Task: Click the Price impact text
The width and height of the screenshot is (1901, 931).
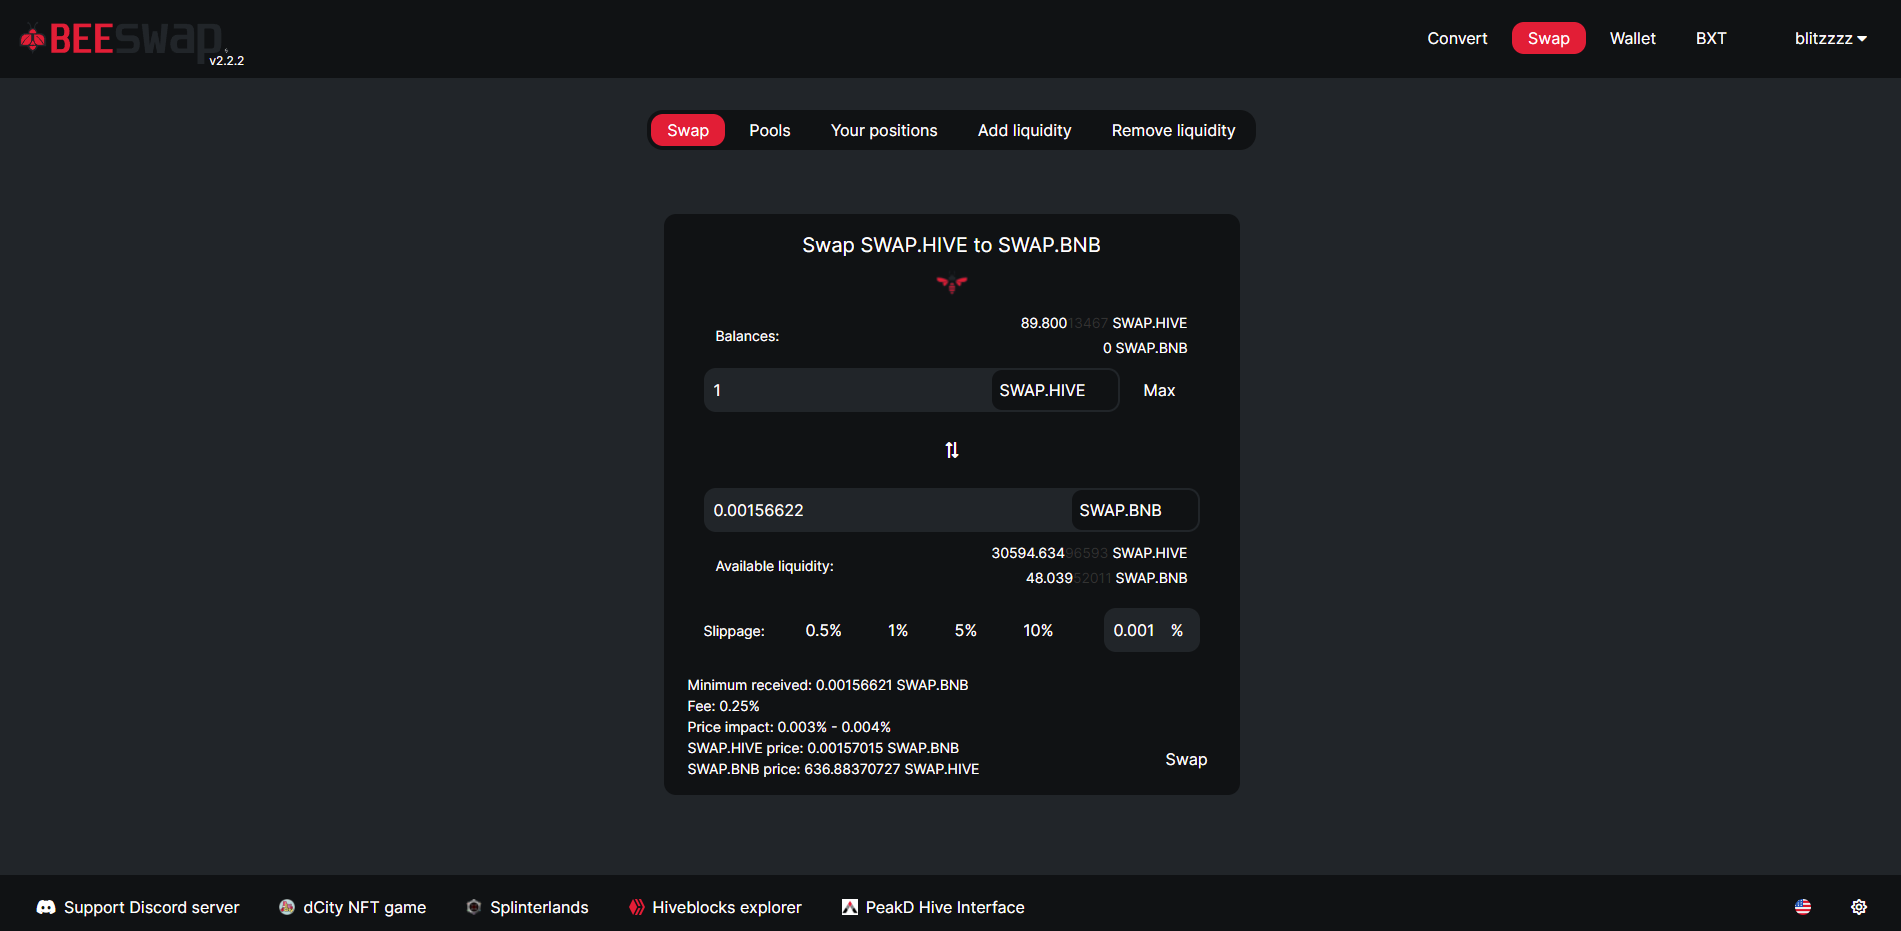Action: tap(789, 727)
